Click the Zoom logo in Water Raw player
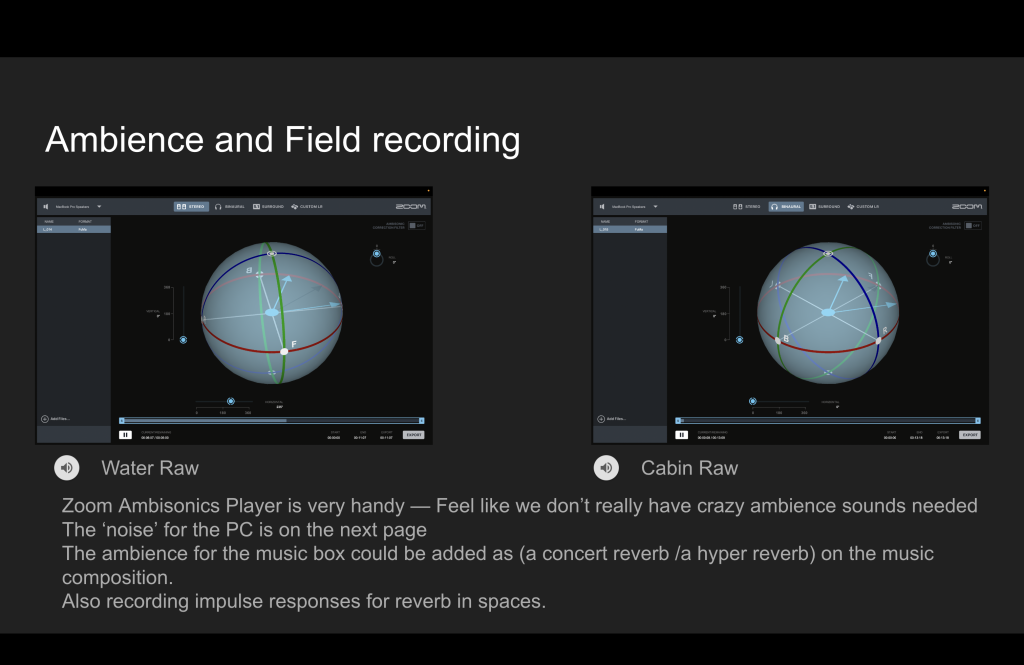 click(411, 206)
